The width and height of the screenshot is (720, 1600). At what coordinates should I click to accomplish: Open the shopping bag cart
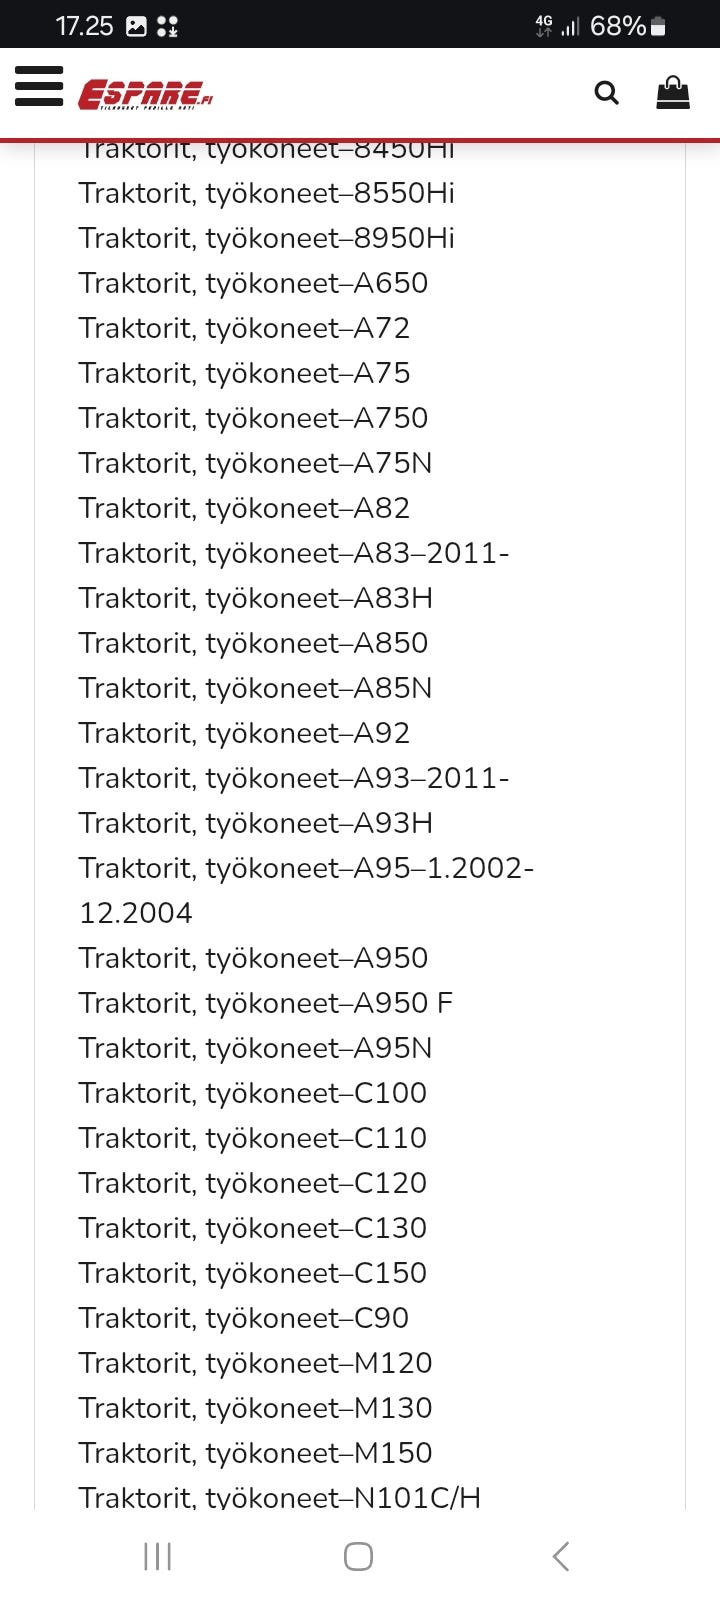pos(673,93)
